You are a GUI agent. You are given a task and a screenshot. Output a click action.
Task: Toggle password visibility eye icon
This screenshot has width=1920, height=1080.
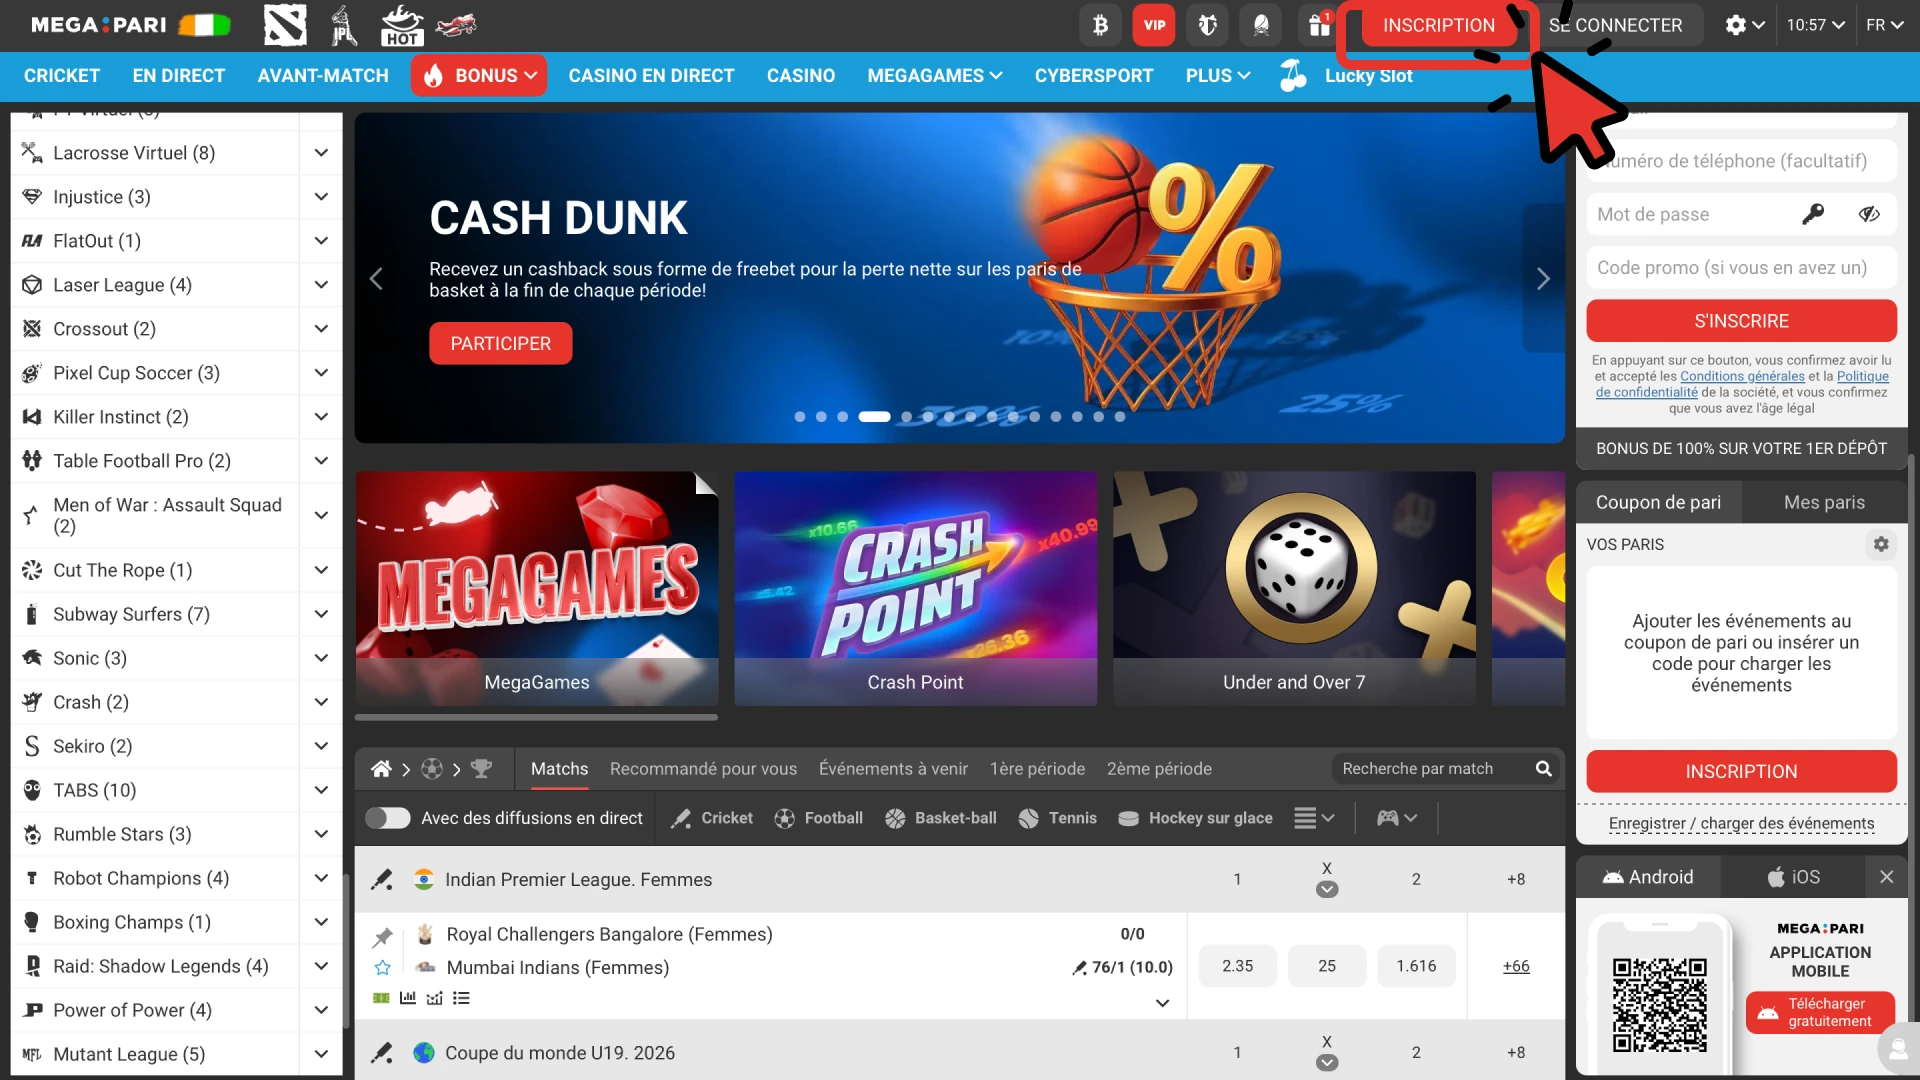(1869, 214)
